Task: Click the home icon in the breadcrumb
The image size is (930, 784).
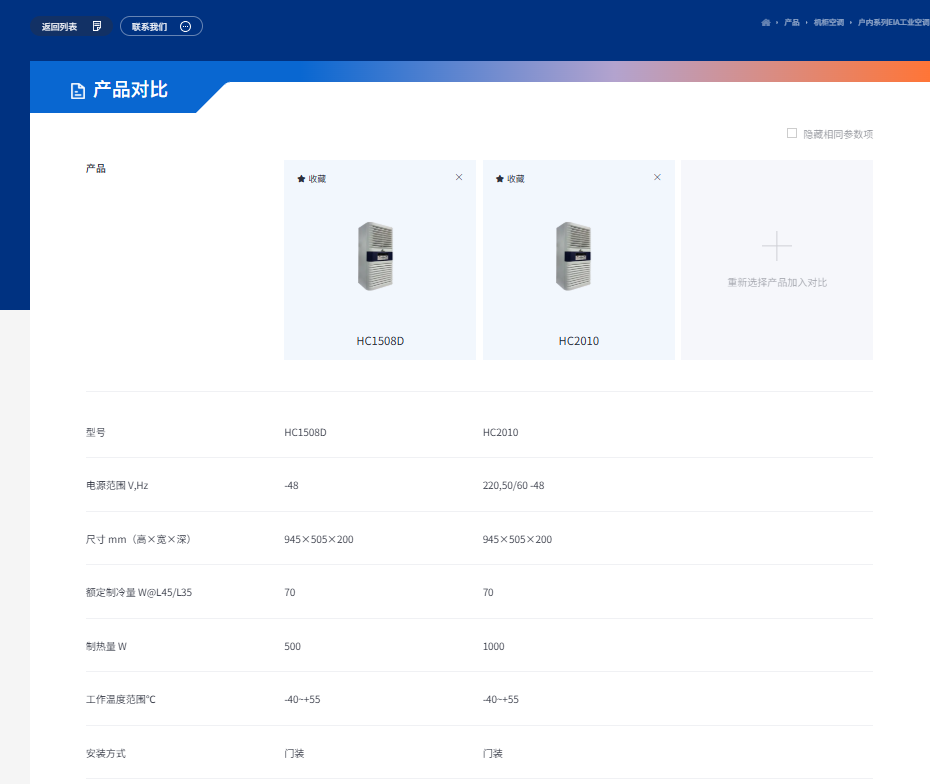Action: [x=765, y=20]
